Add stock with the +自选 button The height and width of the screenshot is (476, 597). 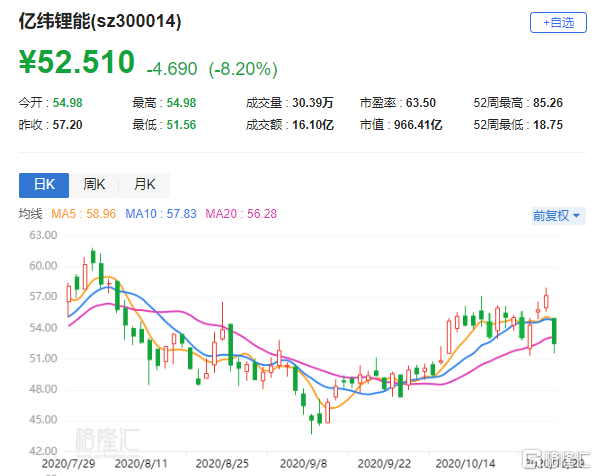[558, 23]
